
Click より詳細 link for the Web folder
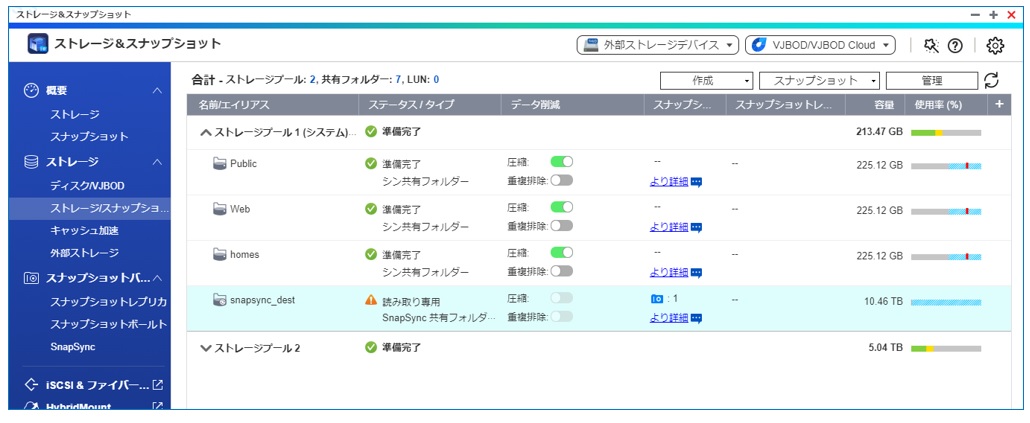point(669,227)
